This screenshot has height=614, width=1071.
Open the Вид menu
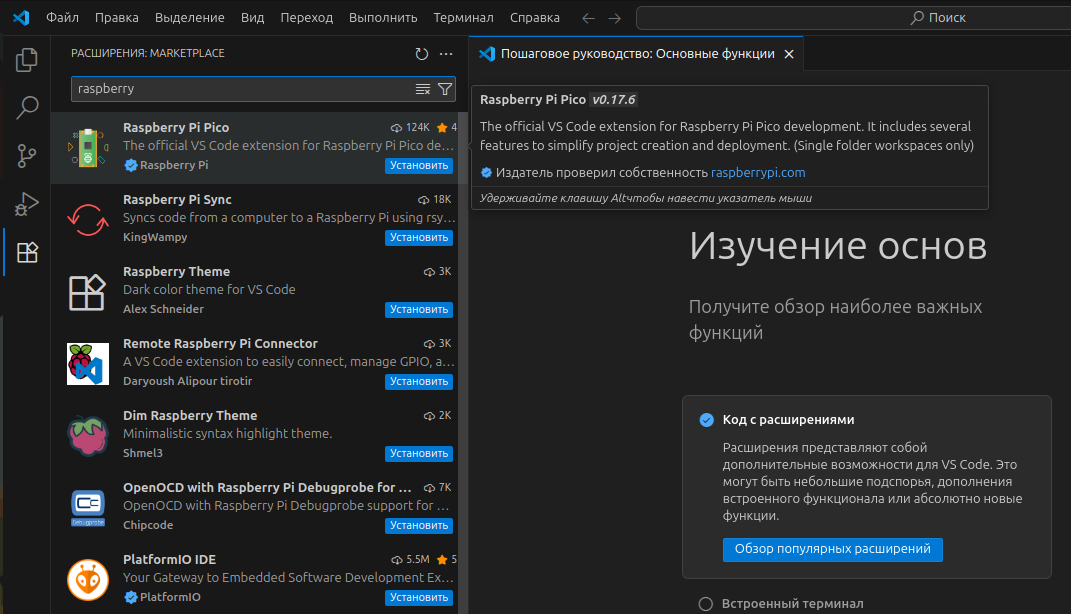click(x=252, y=18)
